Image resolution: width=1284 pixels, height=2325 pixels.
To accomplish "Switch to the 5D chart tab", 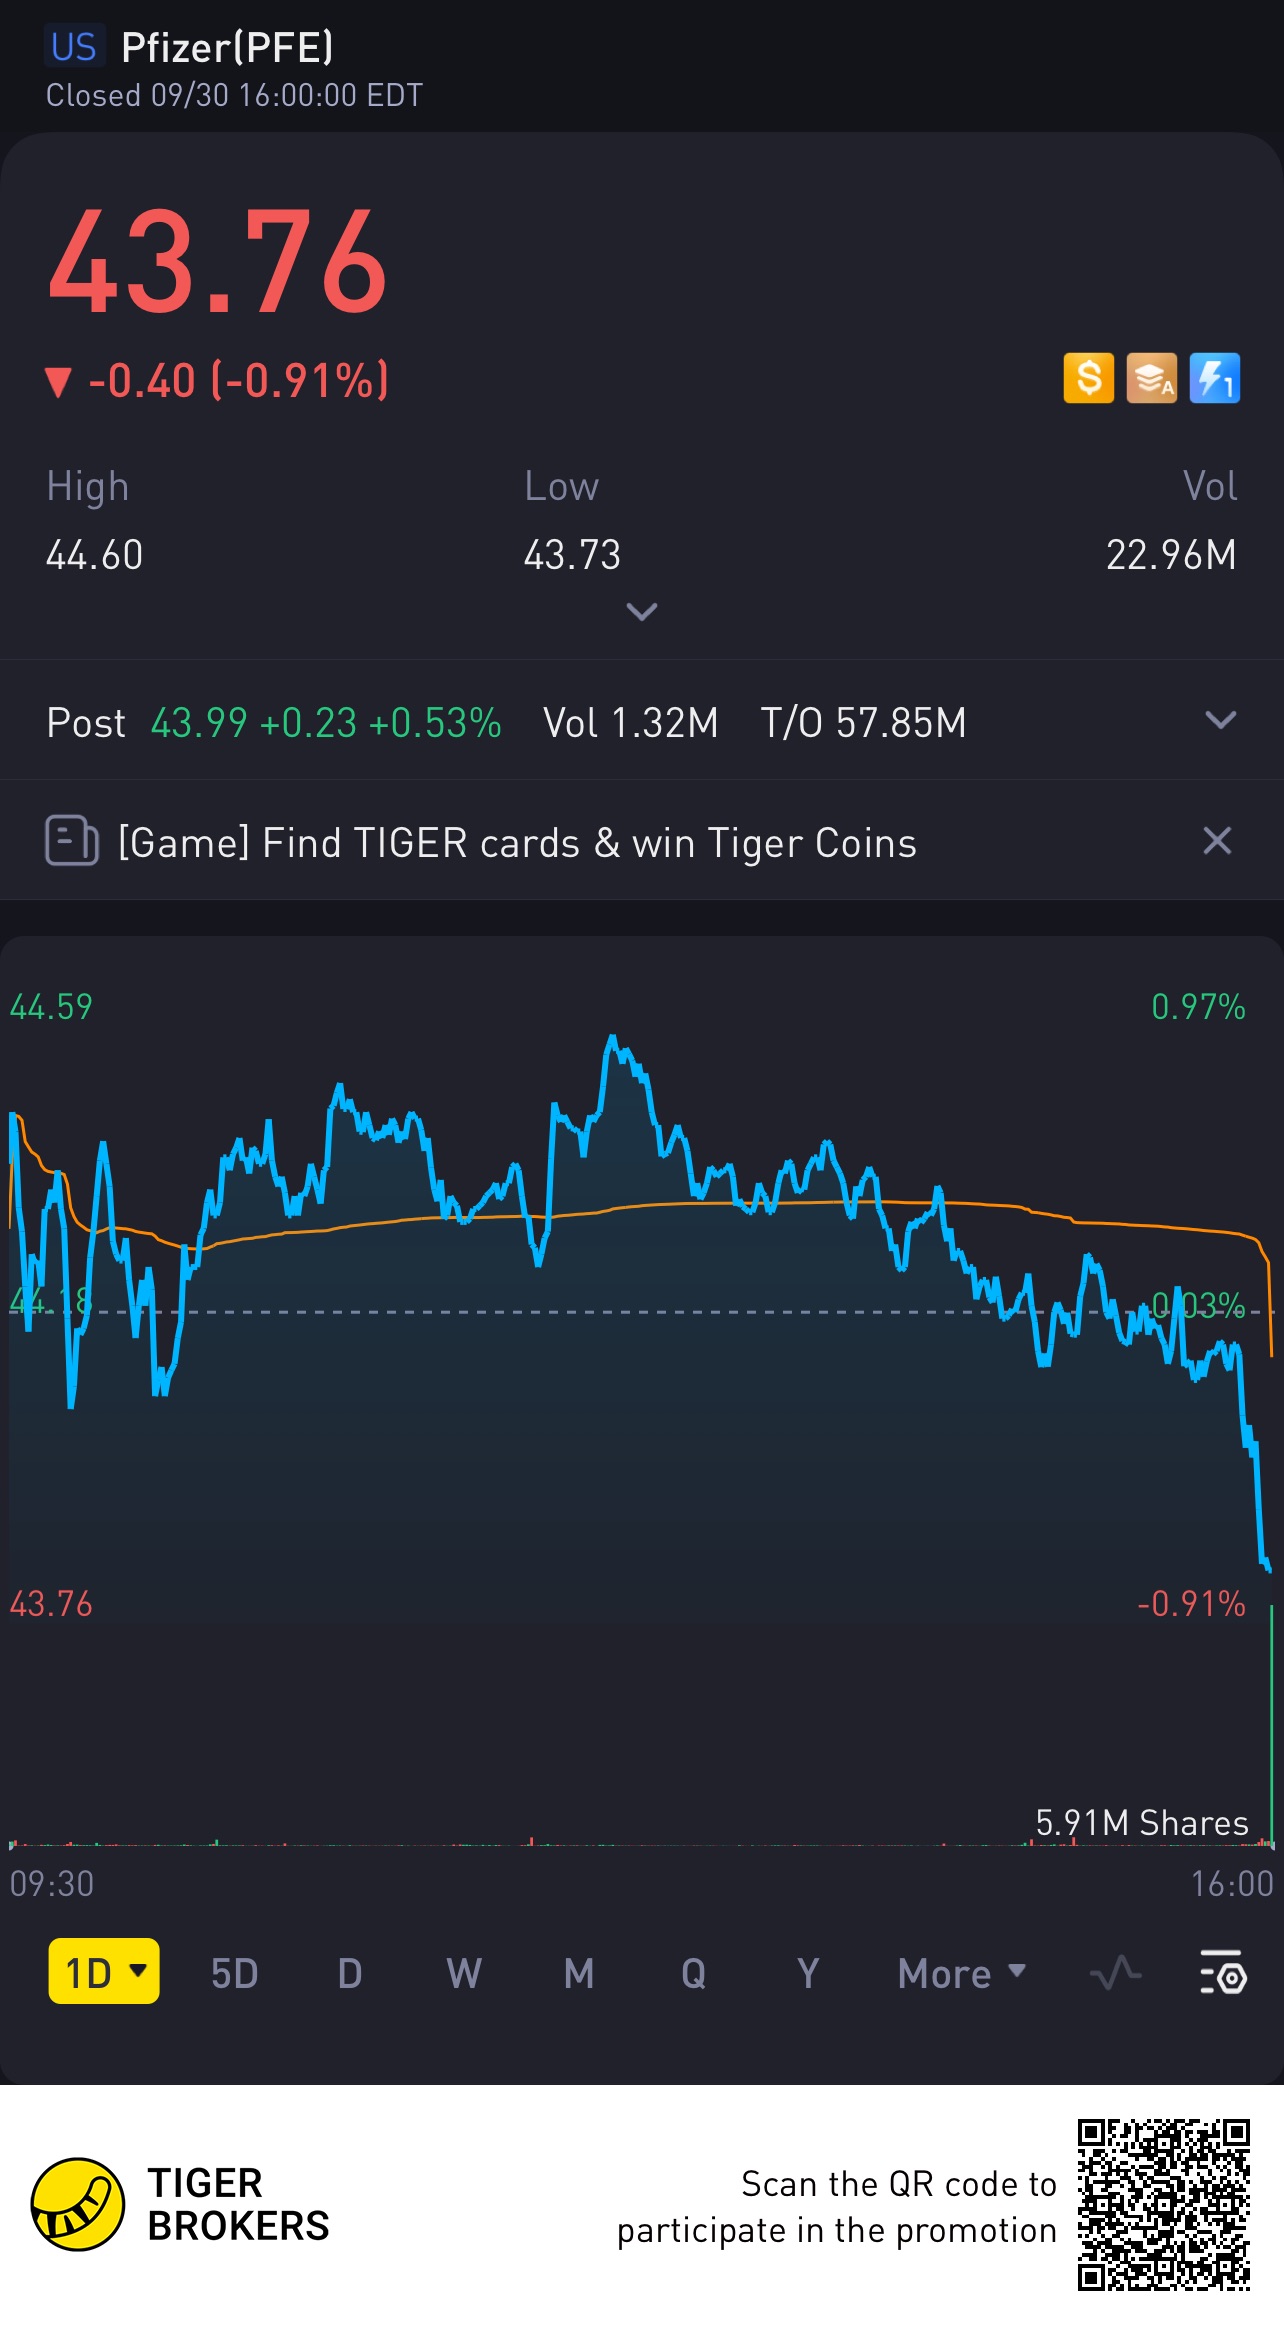I will tap(235, 1974).
